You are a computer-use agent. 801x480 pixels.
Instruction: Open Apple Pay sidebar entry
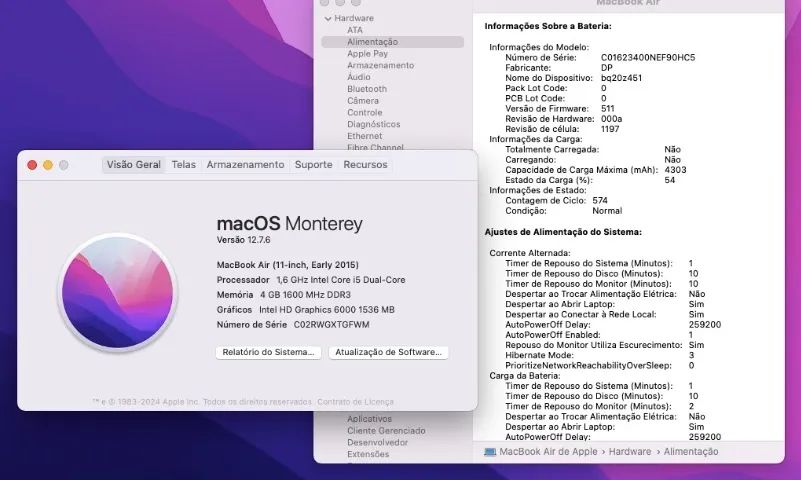pos(367,54)
